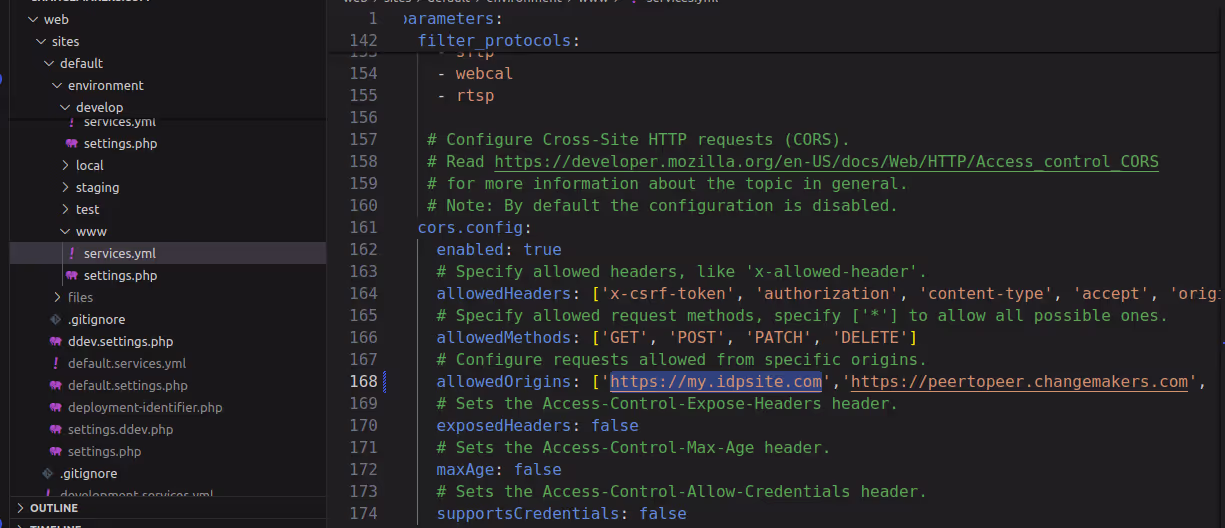Collapse the www folder
The height and width of the screenshot is (528, 1225).
[x=65, y=232]
